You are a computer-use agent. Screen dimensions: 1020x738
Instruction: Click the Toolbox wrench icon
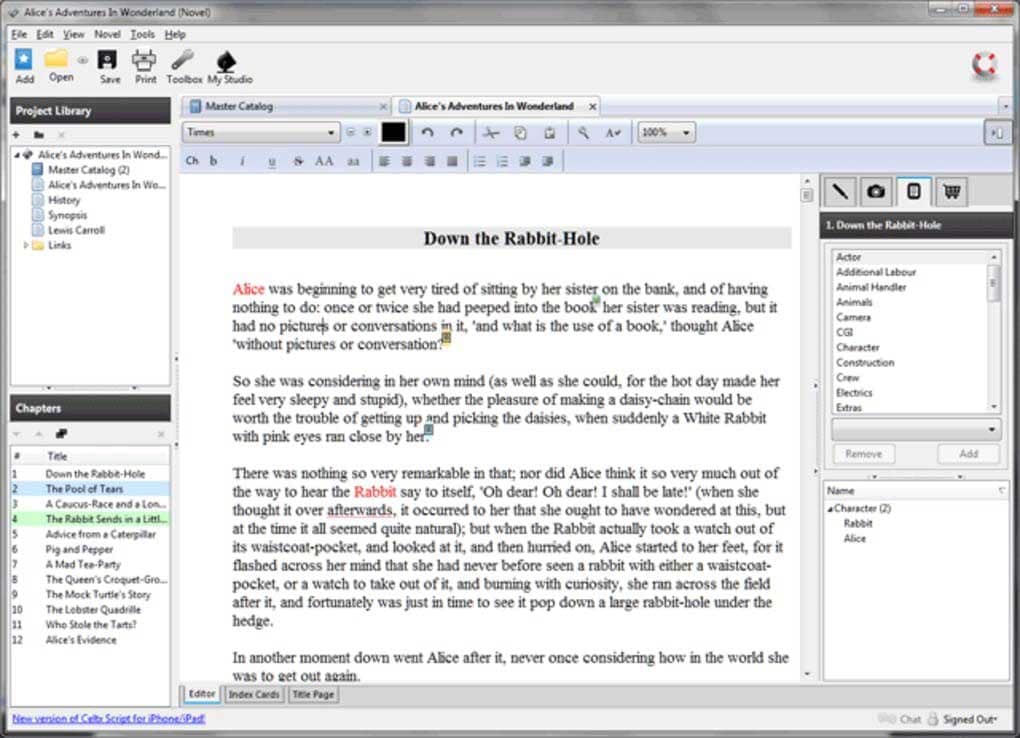pyautogui.click(x=183, y=61)
